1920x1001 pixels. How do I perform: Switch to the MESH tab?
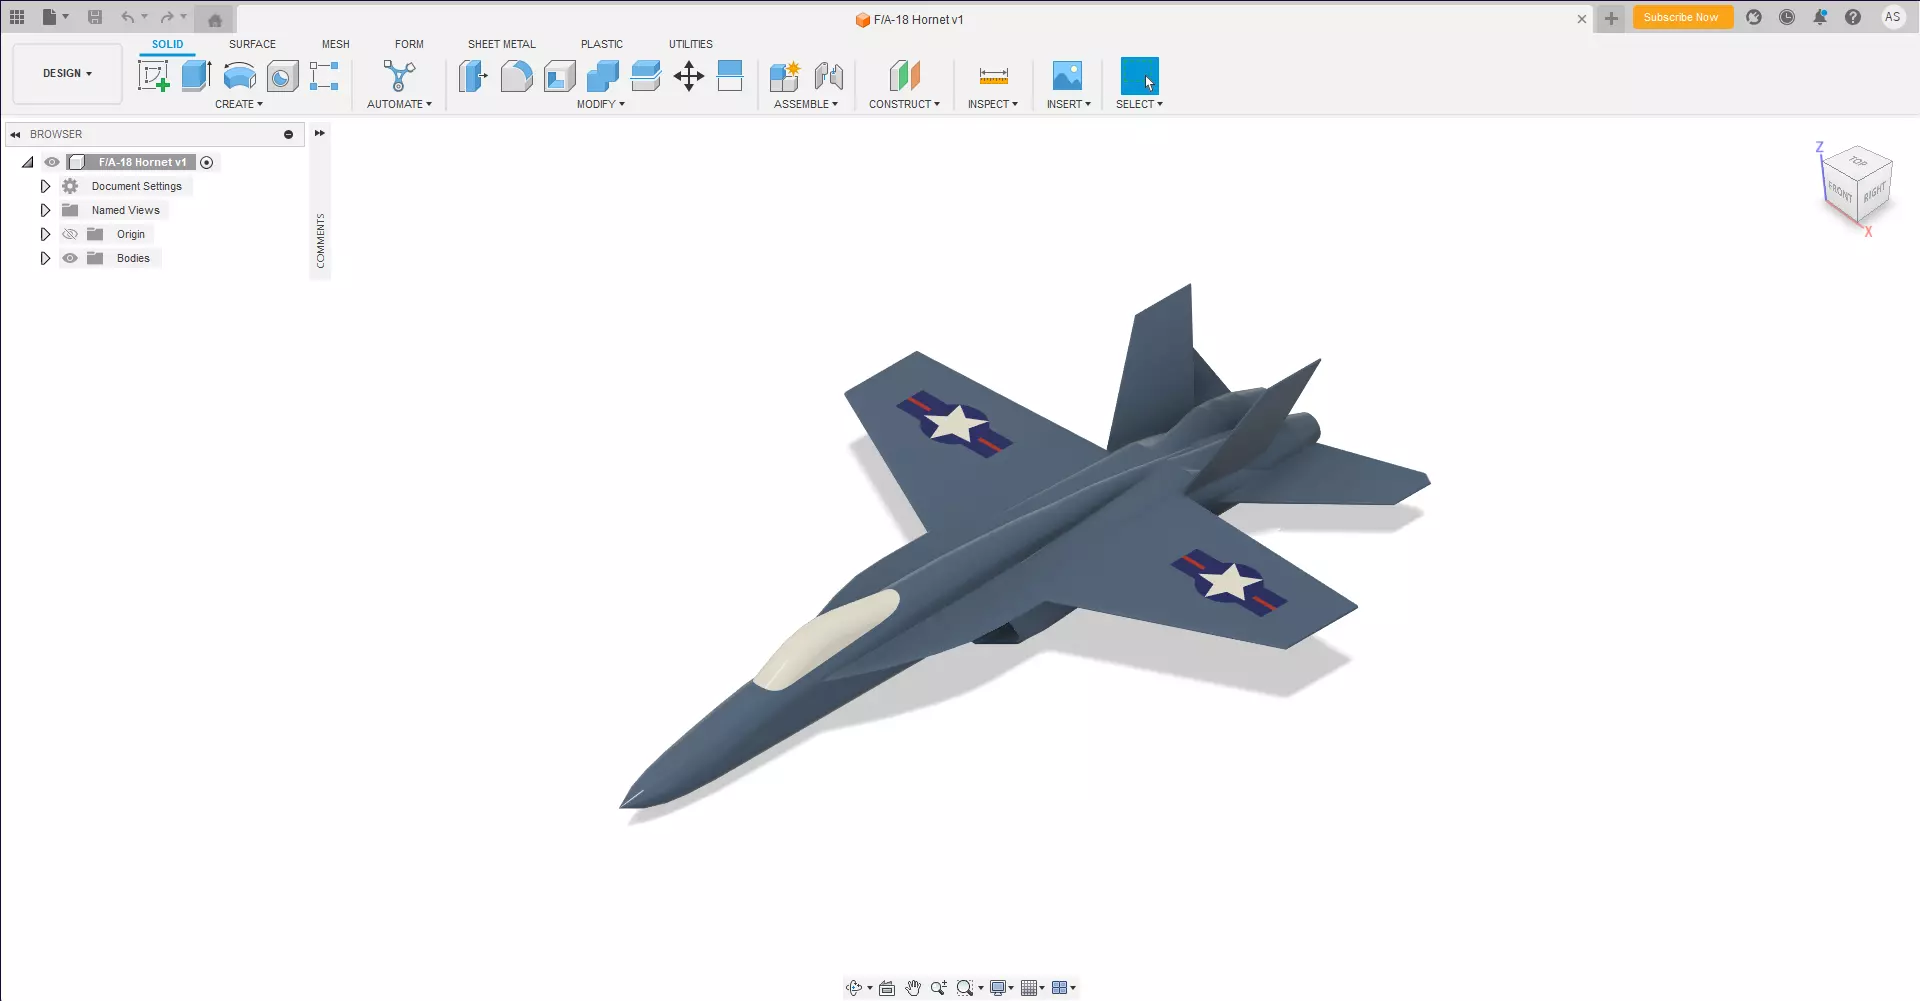(336, 44)
